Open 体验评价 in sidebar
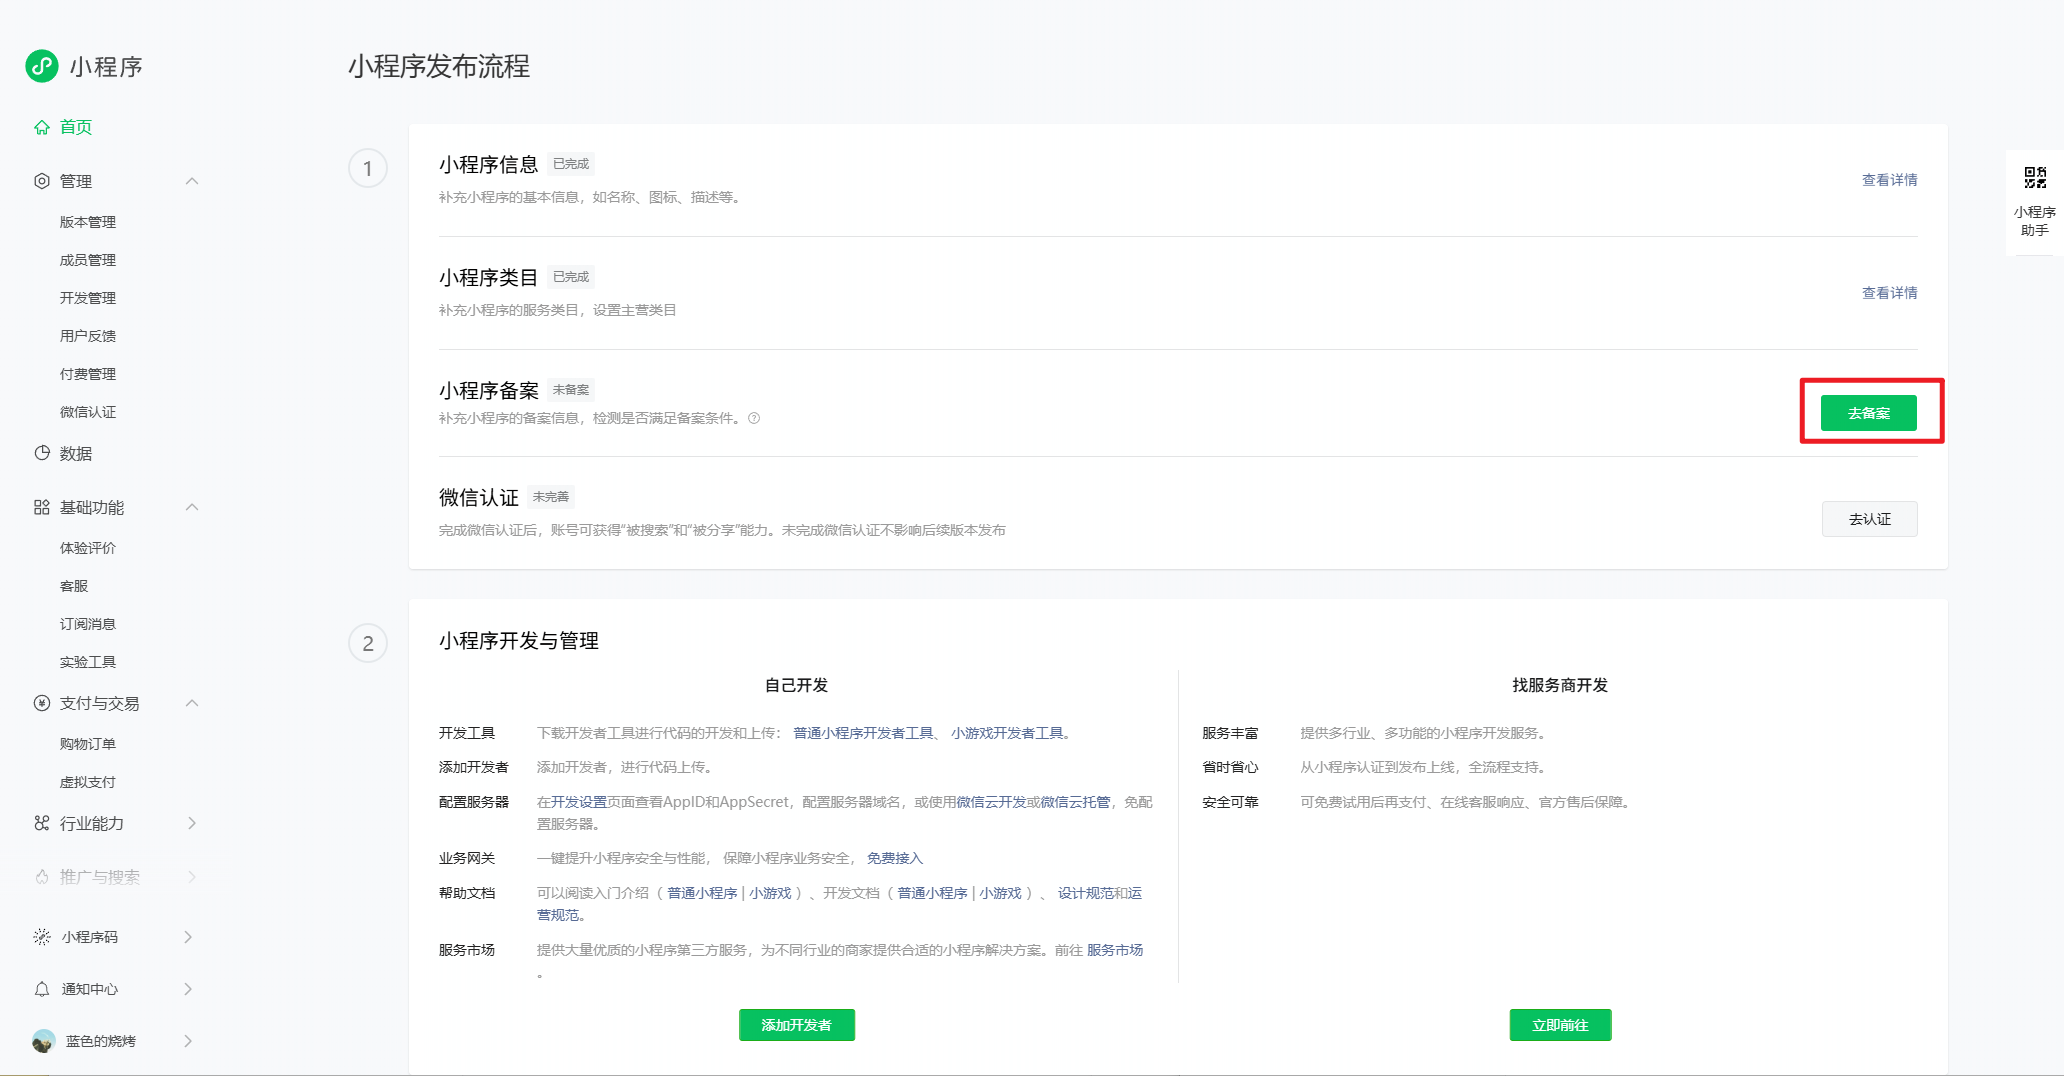 coord(88,548)
